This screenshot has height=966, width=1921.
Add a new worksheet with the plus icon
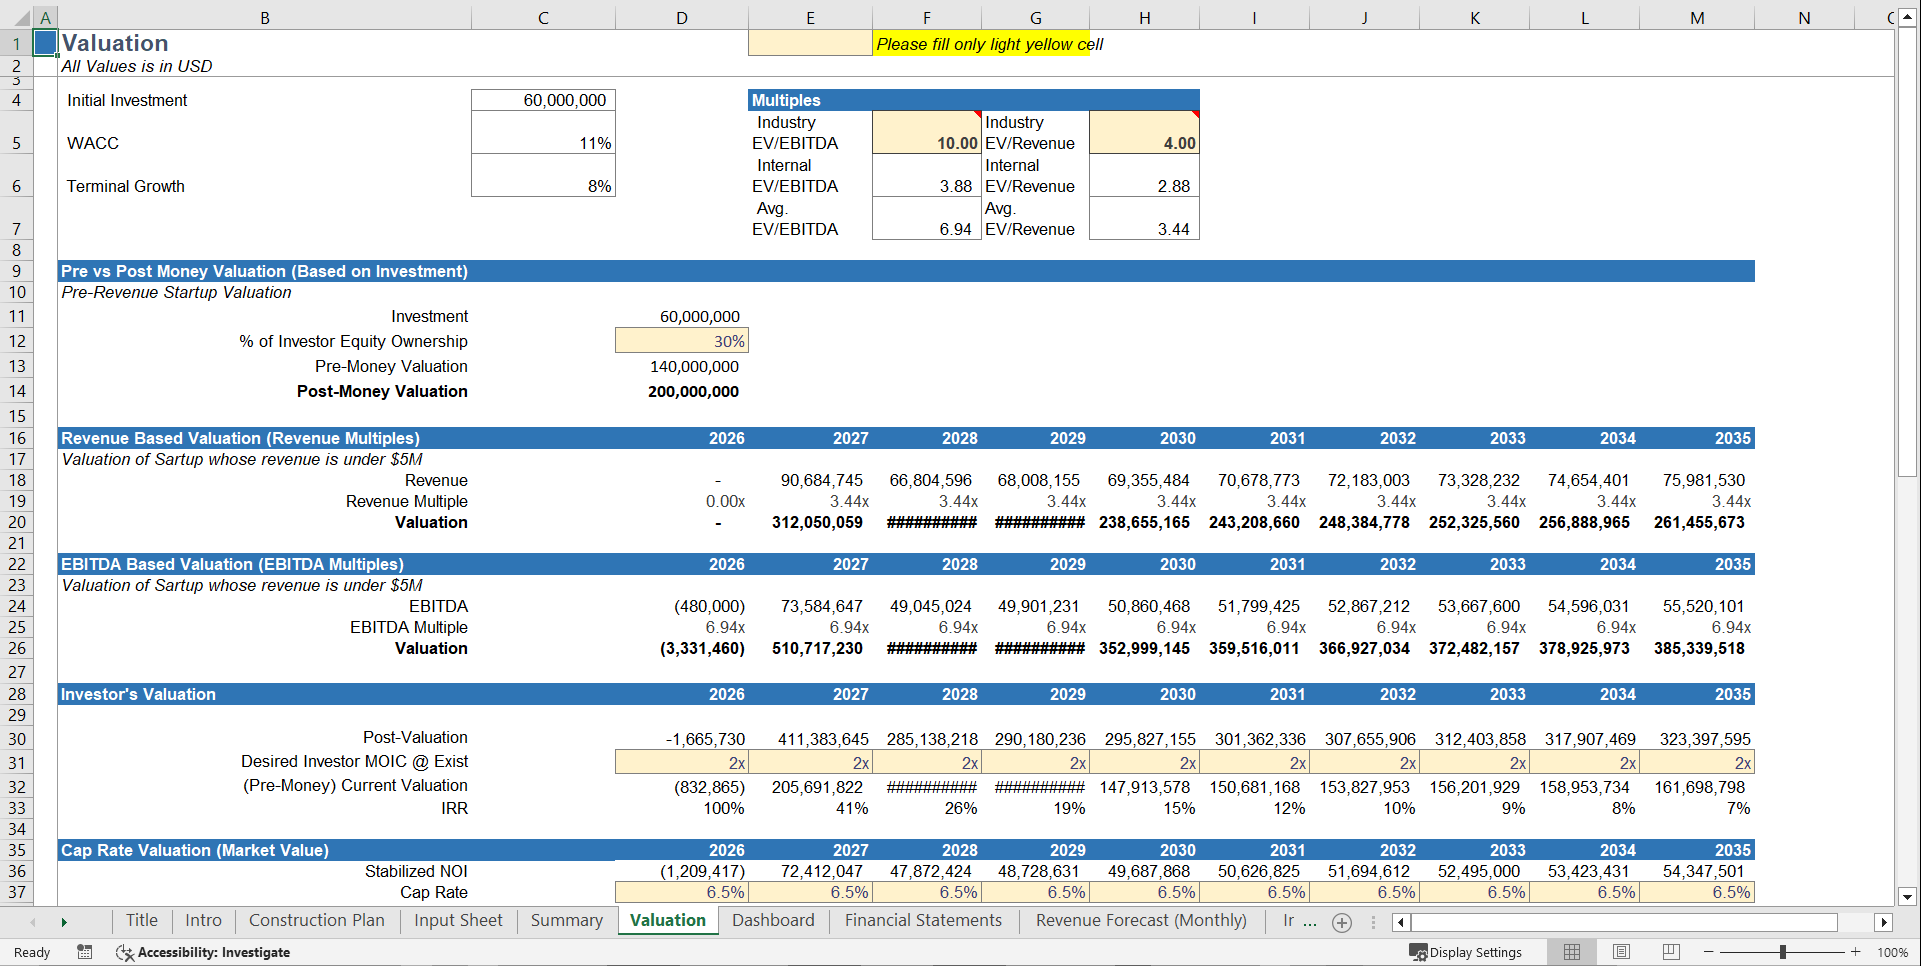click(1341, 922)
